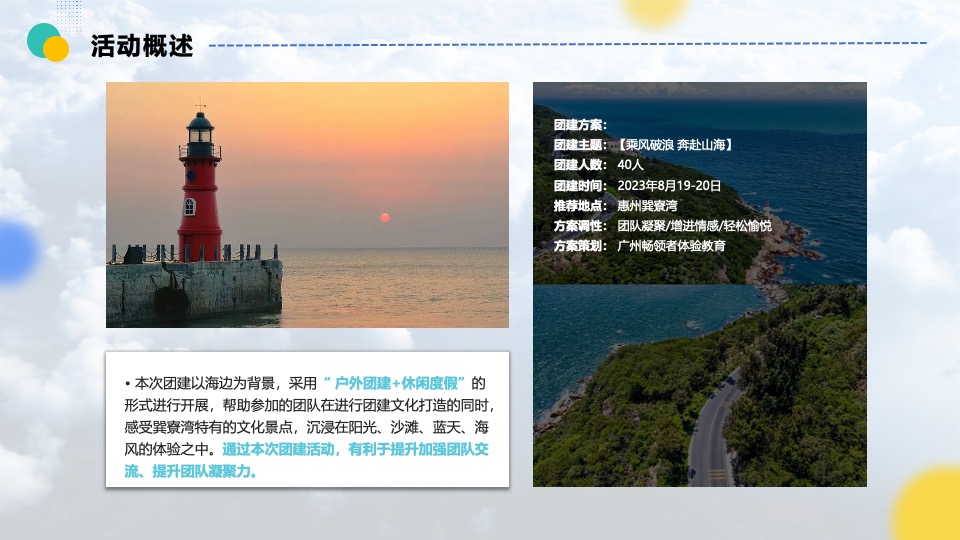
Task: Click the green and yellow circle logo
Action: click(x=48, y=42)
